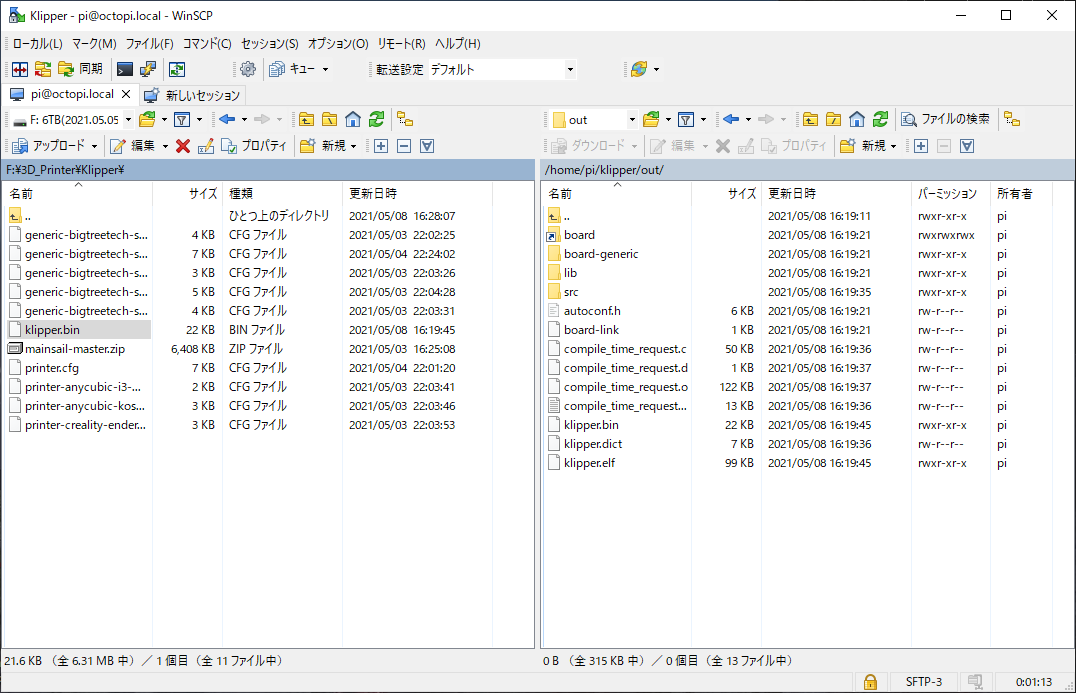The image size is (1076, 693).
Task: Sort remote panel by パーミッション column
Action: click(x=950, y=193)
